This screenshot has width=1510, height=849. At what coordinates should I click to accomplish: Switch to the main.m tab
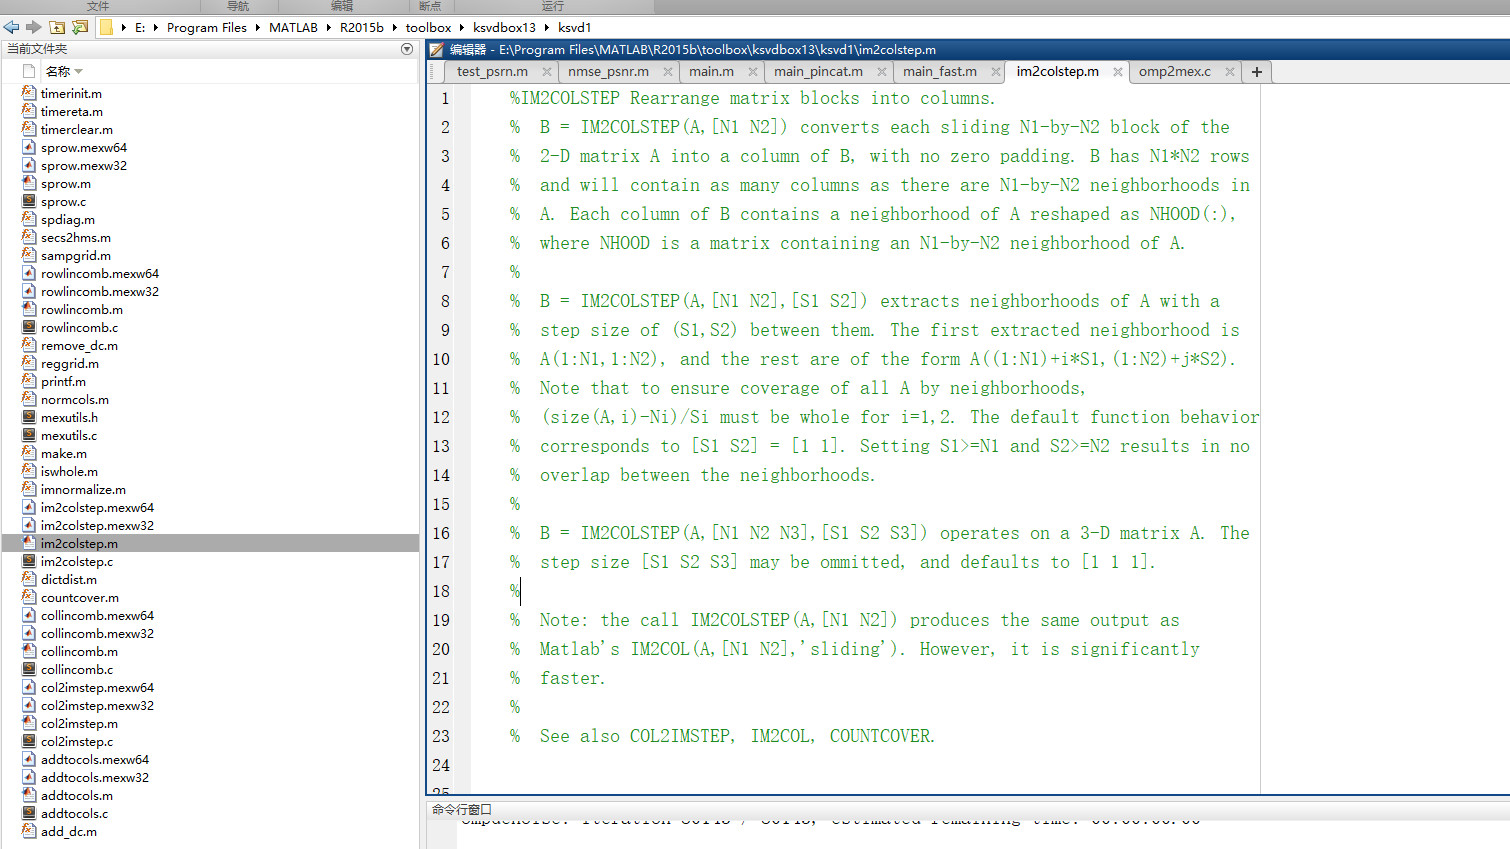click(711, 71)
